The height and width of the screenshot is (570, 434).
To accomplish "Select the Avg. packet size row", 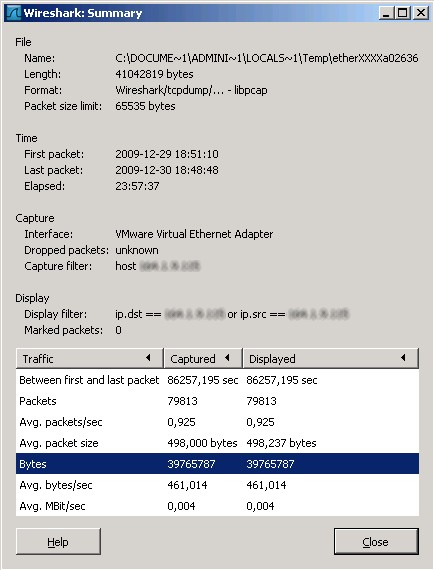I will 217,443.
